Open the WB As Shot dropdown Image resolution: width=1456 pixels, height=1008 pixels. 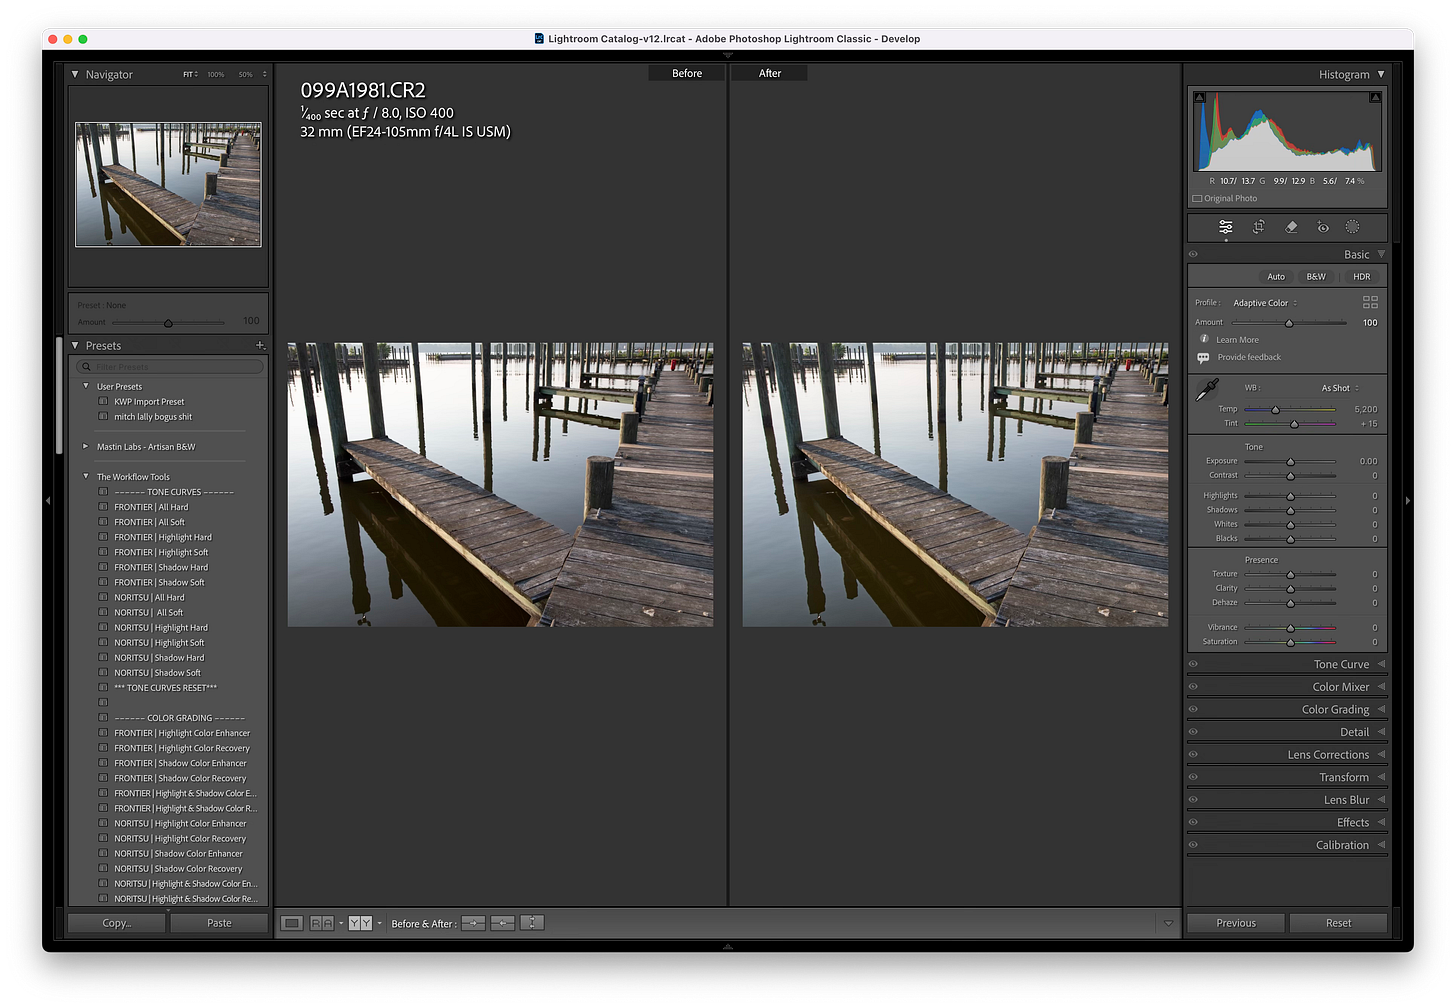pyautogui.click(x=1338, y=387)
